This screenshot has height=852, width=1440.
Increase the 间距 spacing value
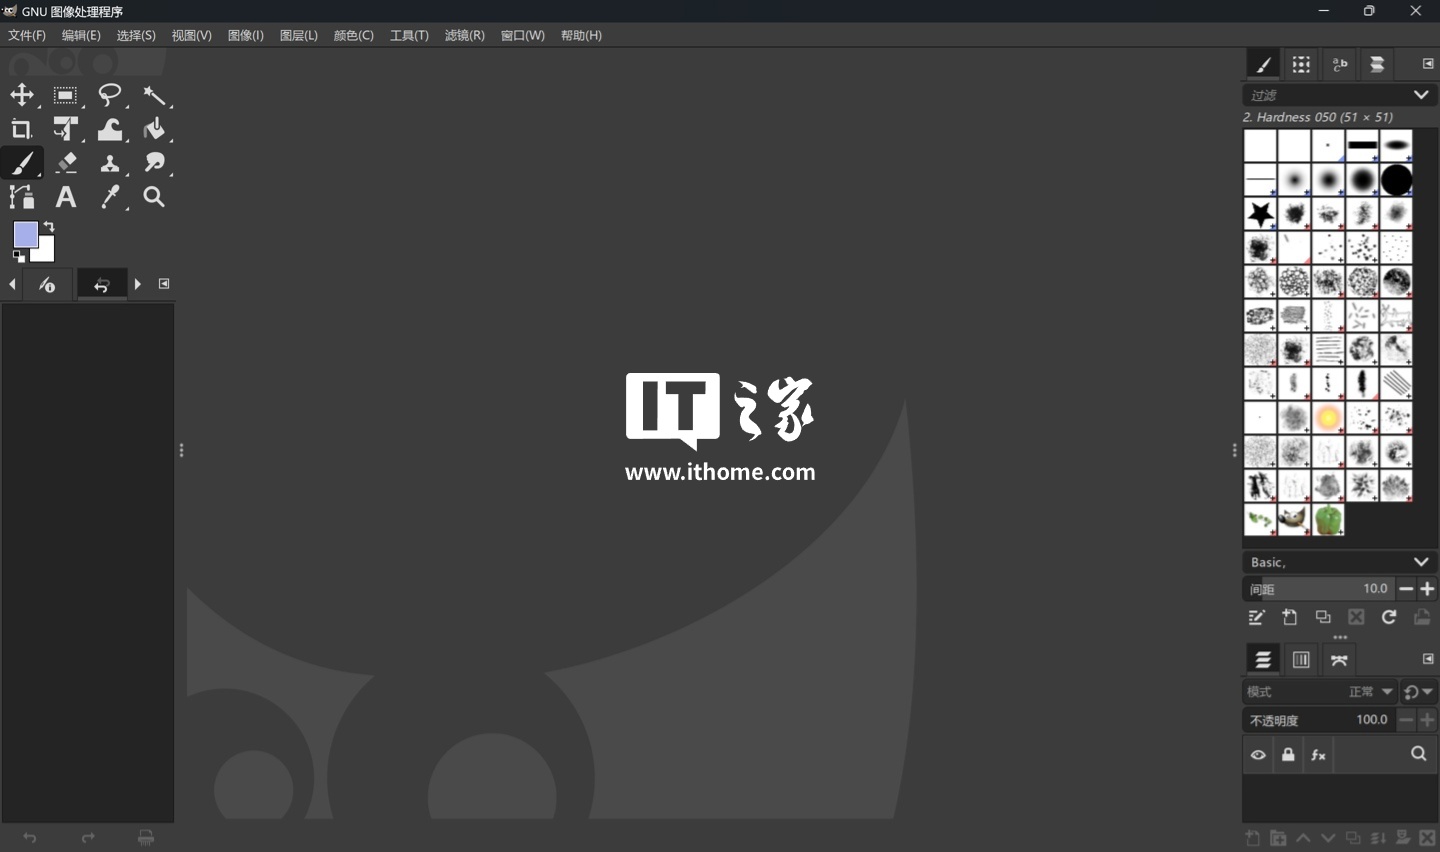coord(1427,589)
